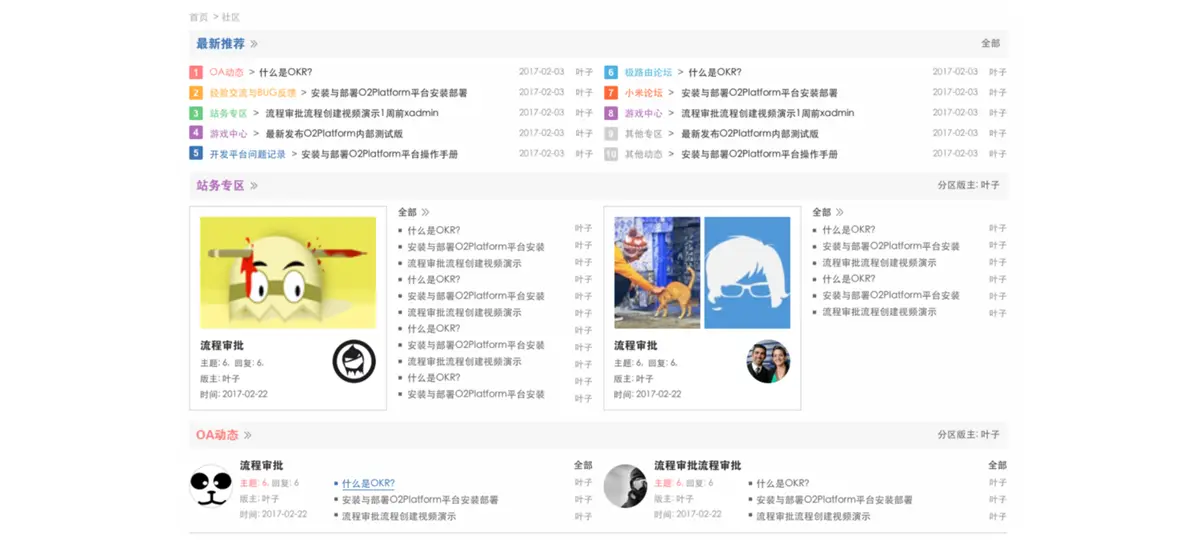The width and height of the screenshot is (1184, 542).
Task: Open the 极路由论坛 category link
Action: click(x=648, y=72)
